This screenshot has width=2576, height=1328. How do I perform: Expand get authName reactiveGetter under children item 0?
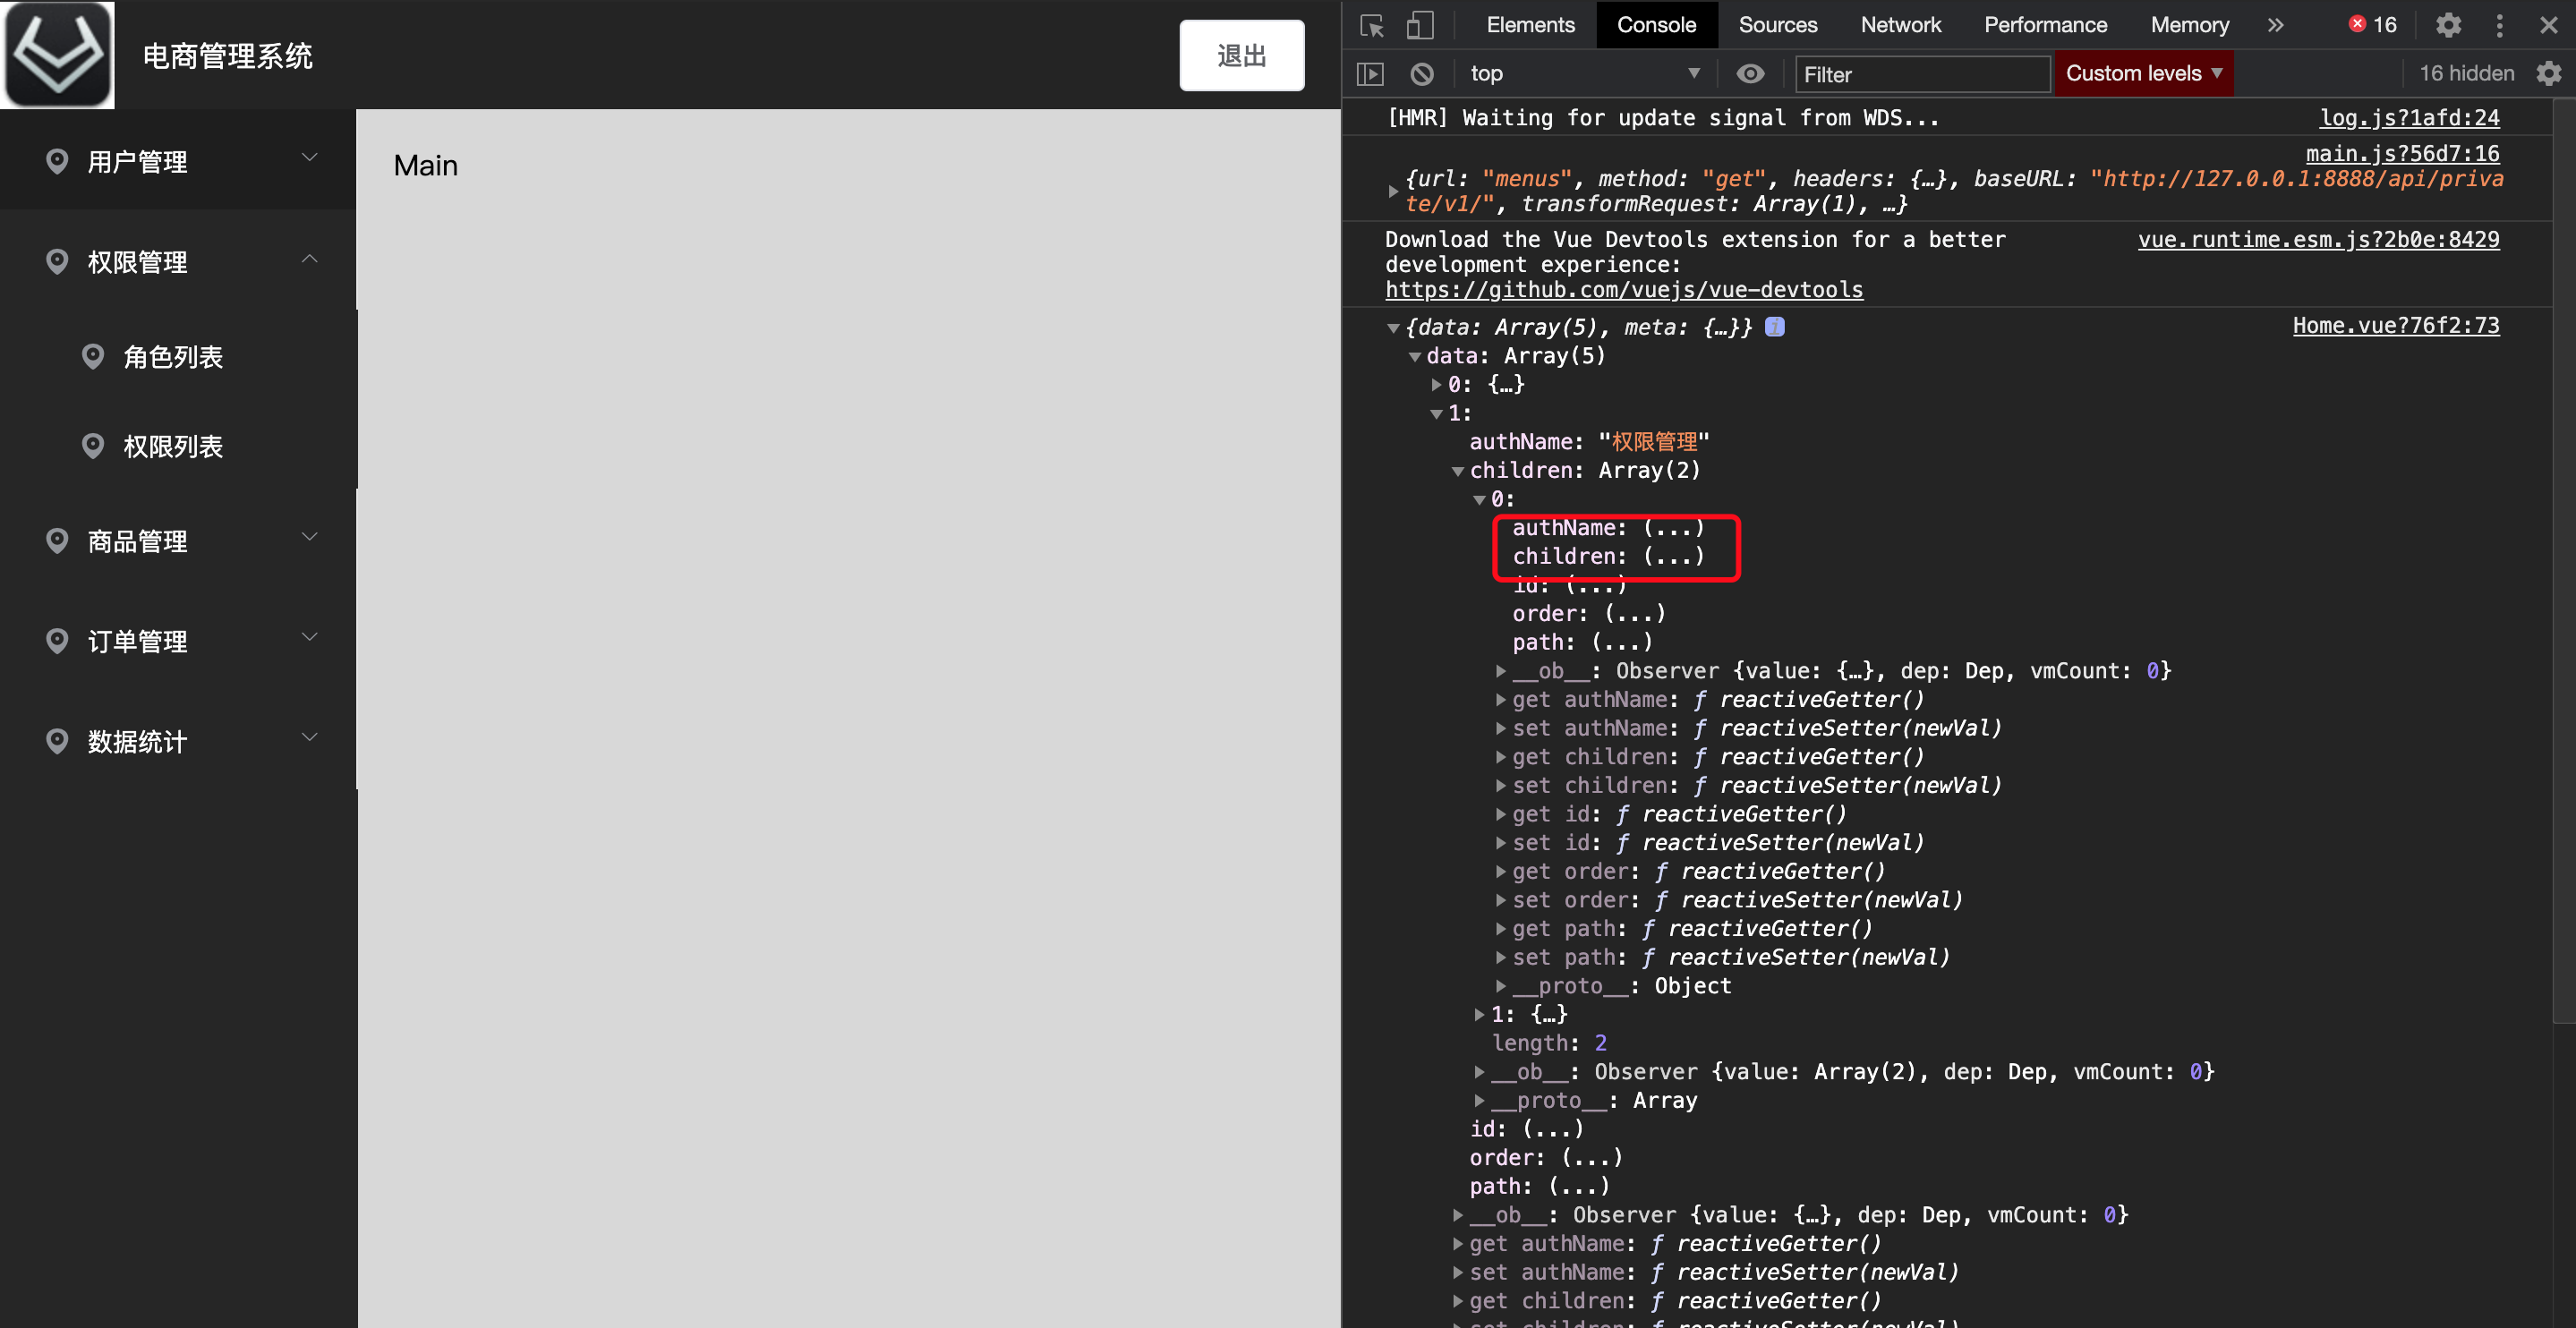(1500, 700)
